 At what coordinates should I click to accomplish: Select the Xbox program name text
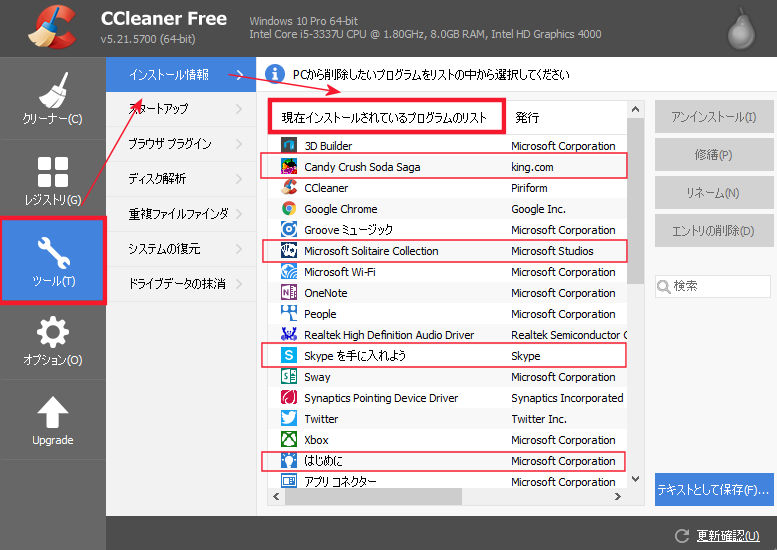click(x=316, y=440)
